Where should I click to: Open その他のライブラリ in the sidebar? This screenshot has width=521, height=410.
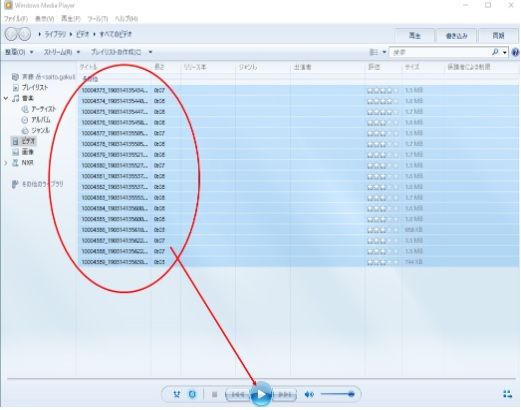point(42,184)
